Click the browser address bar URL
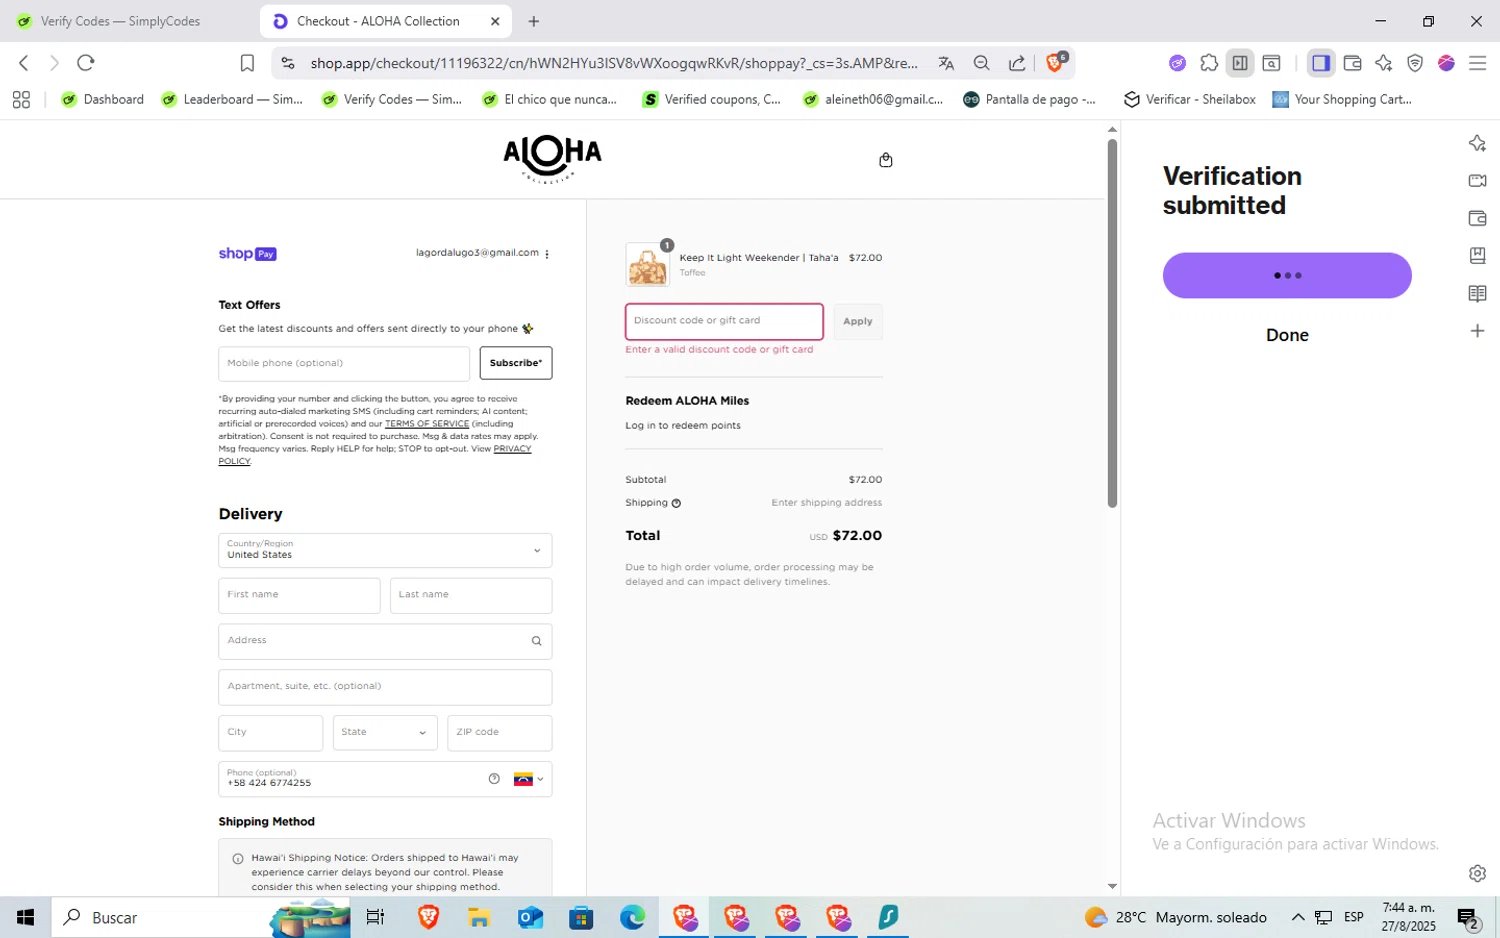This screenshot has height=938, width=1500. coord(613,63)
